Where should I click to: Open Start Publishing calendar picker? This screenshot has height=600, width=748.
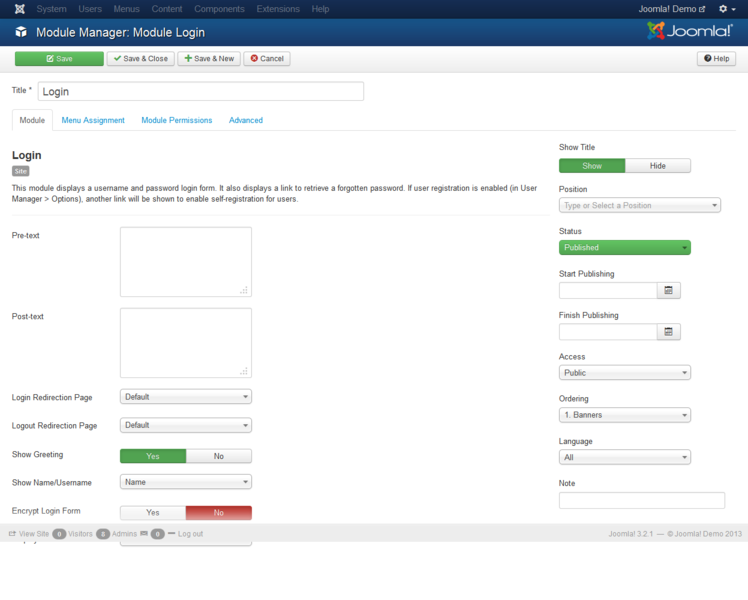click(668, 290)
